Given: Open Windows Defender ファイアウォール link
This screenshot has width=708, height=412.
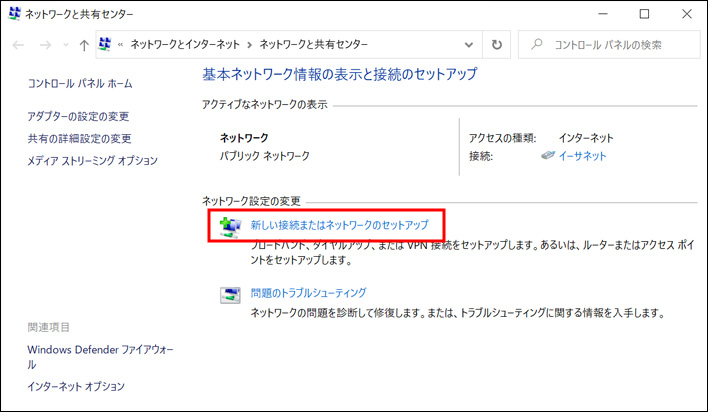Looking at the screenshot, I should 87,350.
